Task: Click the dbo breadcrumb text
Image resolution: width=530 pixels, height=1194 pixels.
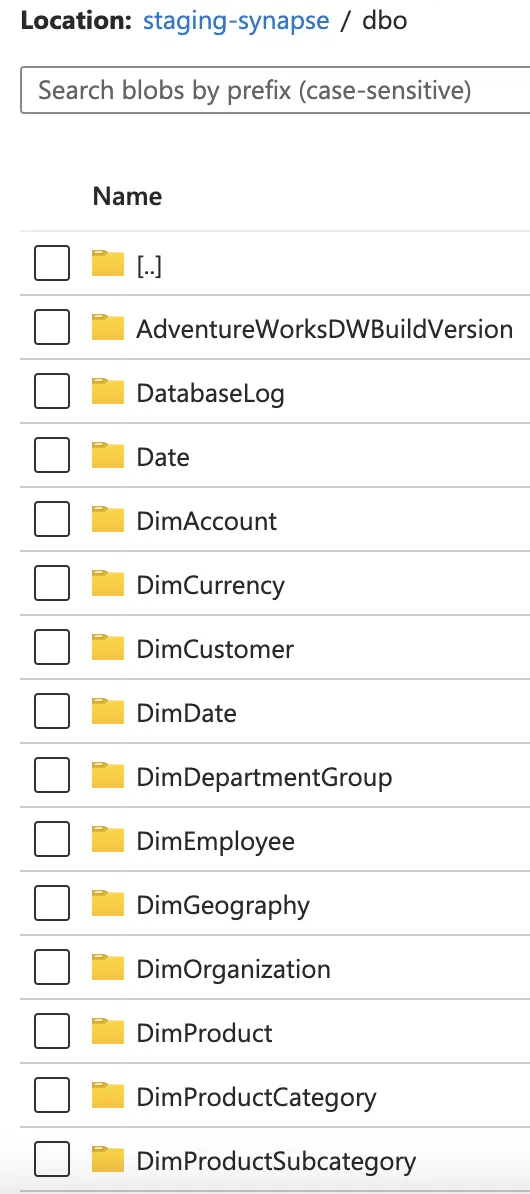Action: [x=385, y=20]
